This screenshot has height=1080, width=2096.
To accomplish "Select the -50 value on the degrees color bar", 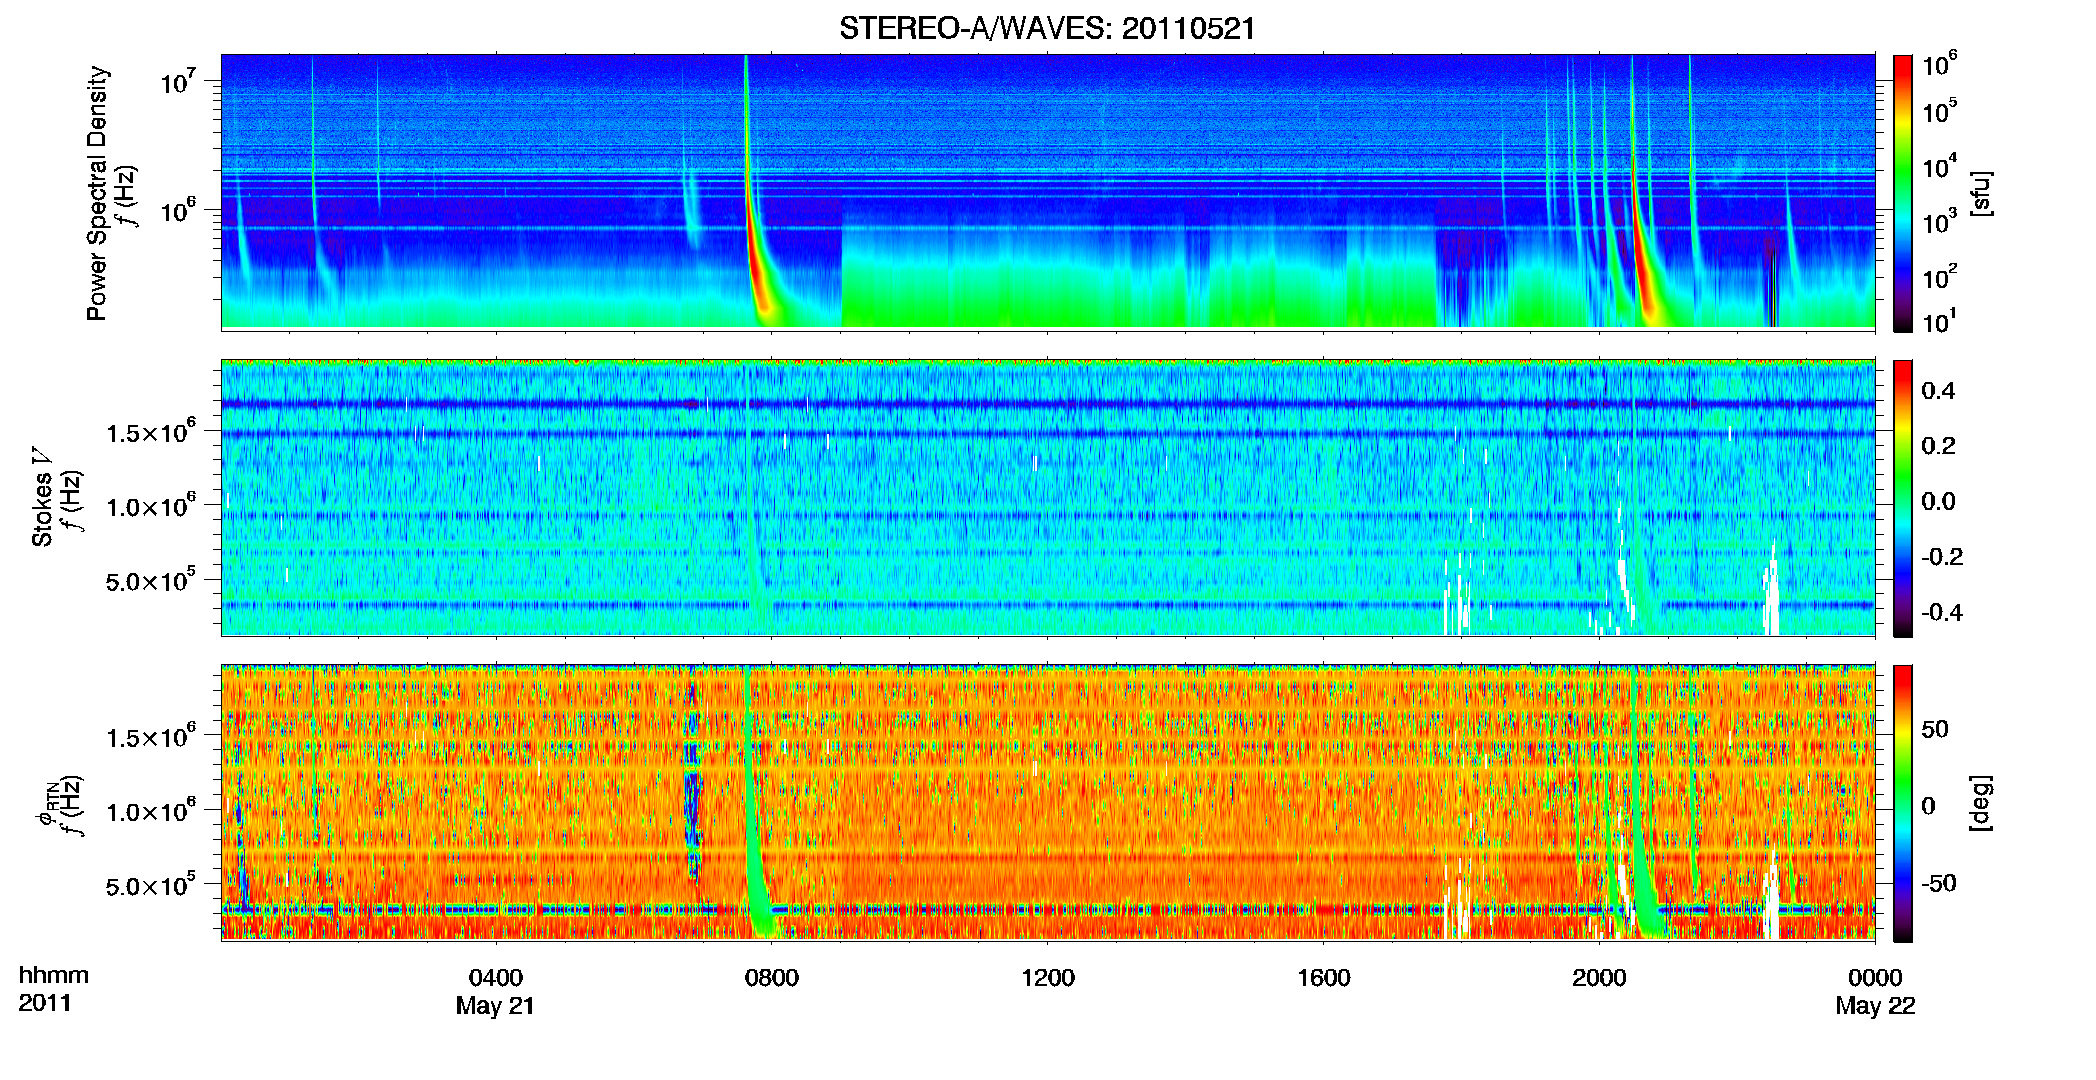I will click(x=1939, y=884).
